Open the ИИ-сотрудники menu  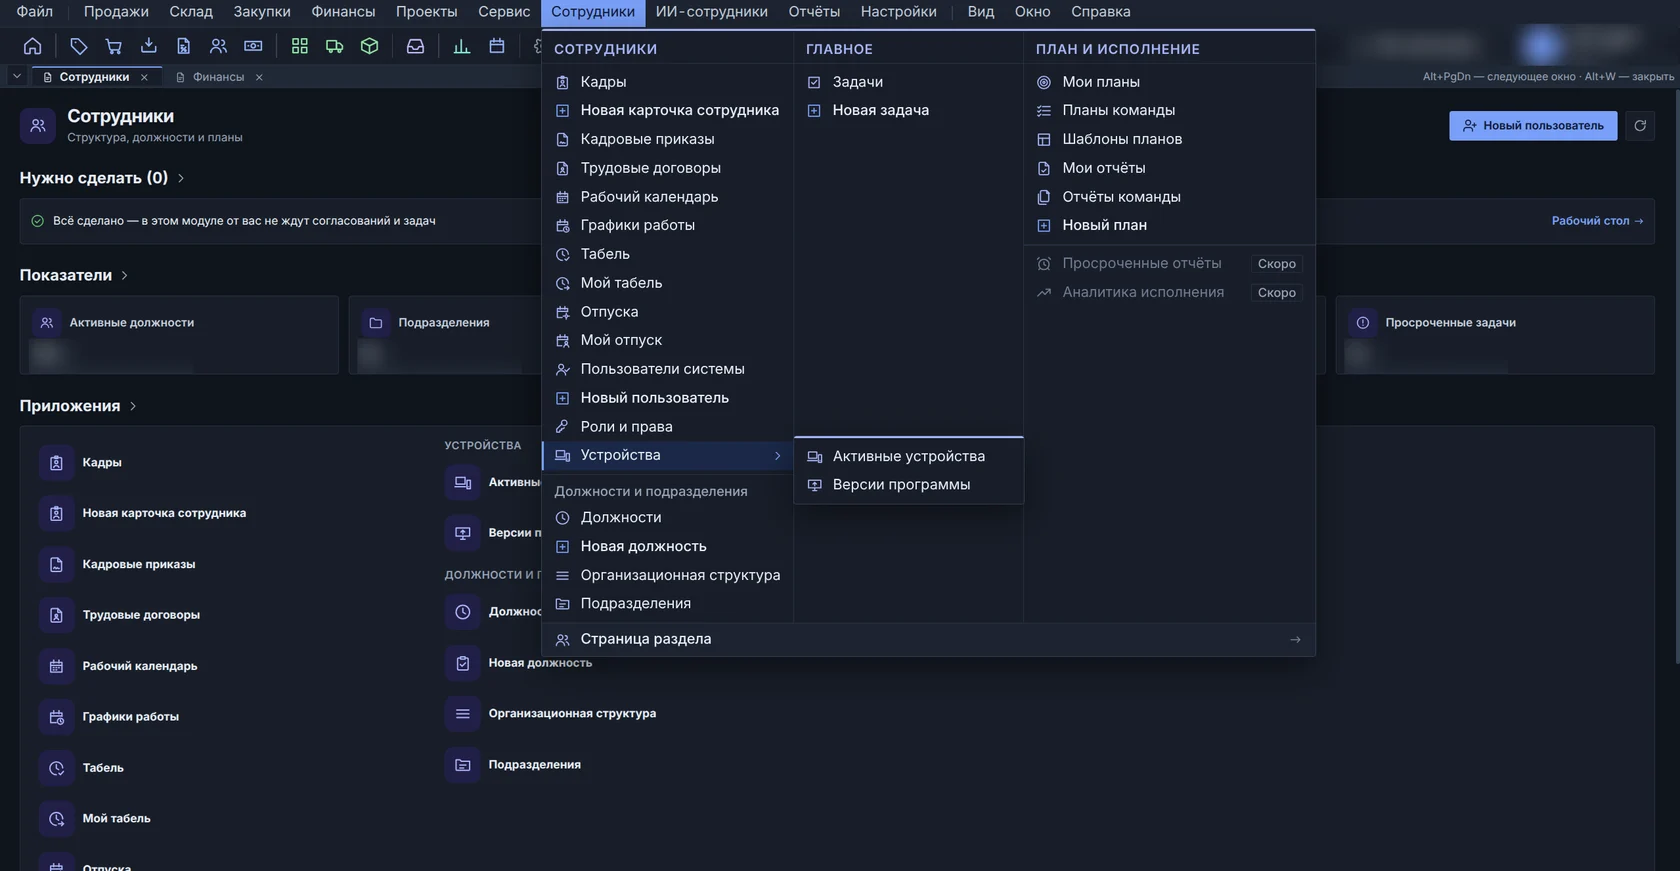click(712, 12)
